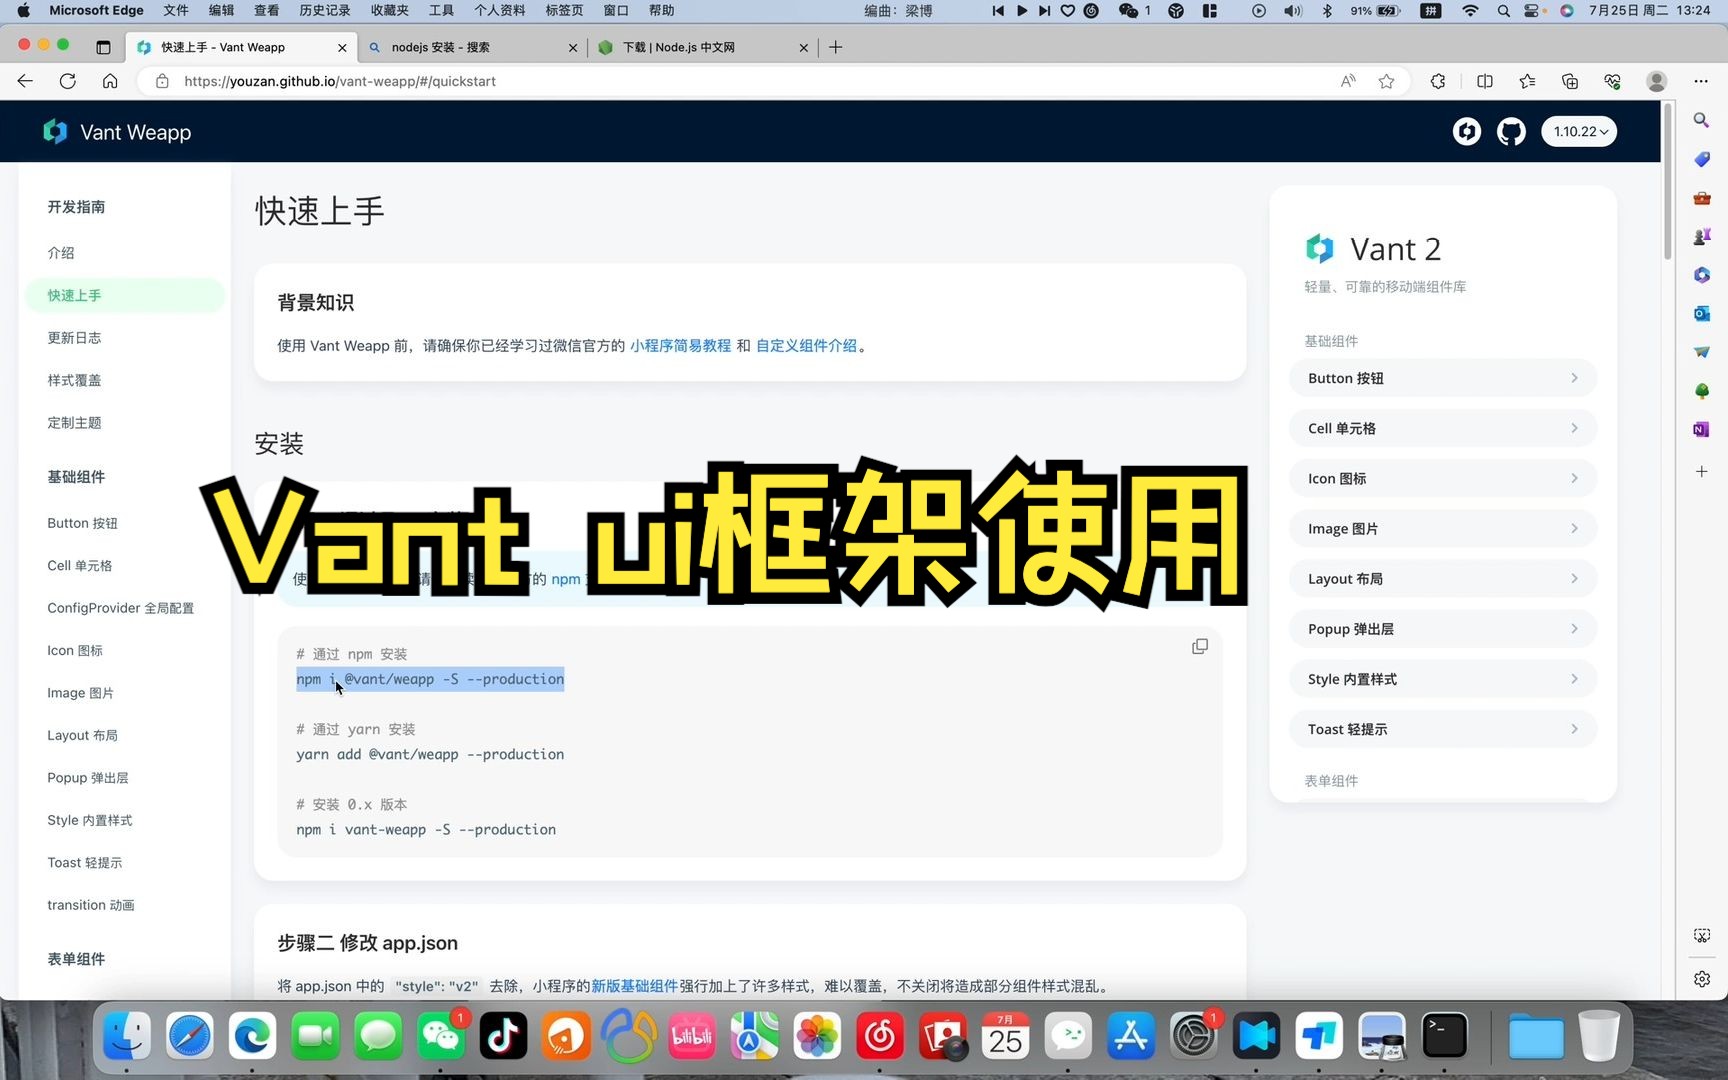Open GitHub repository icon in header
Screen dimensions: 1728x1080
pyautogui.click(x=1511, y=131)
